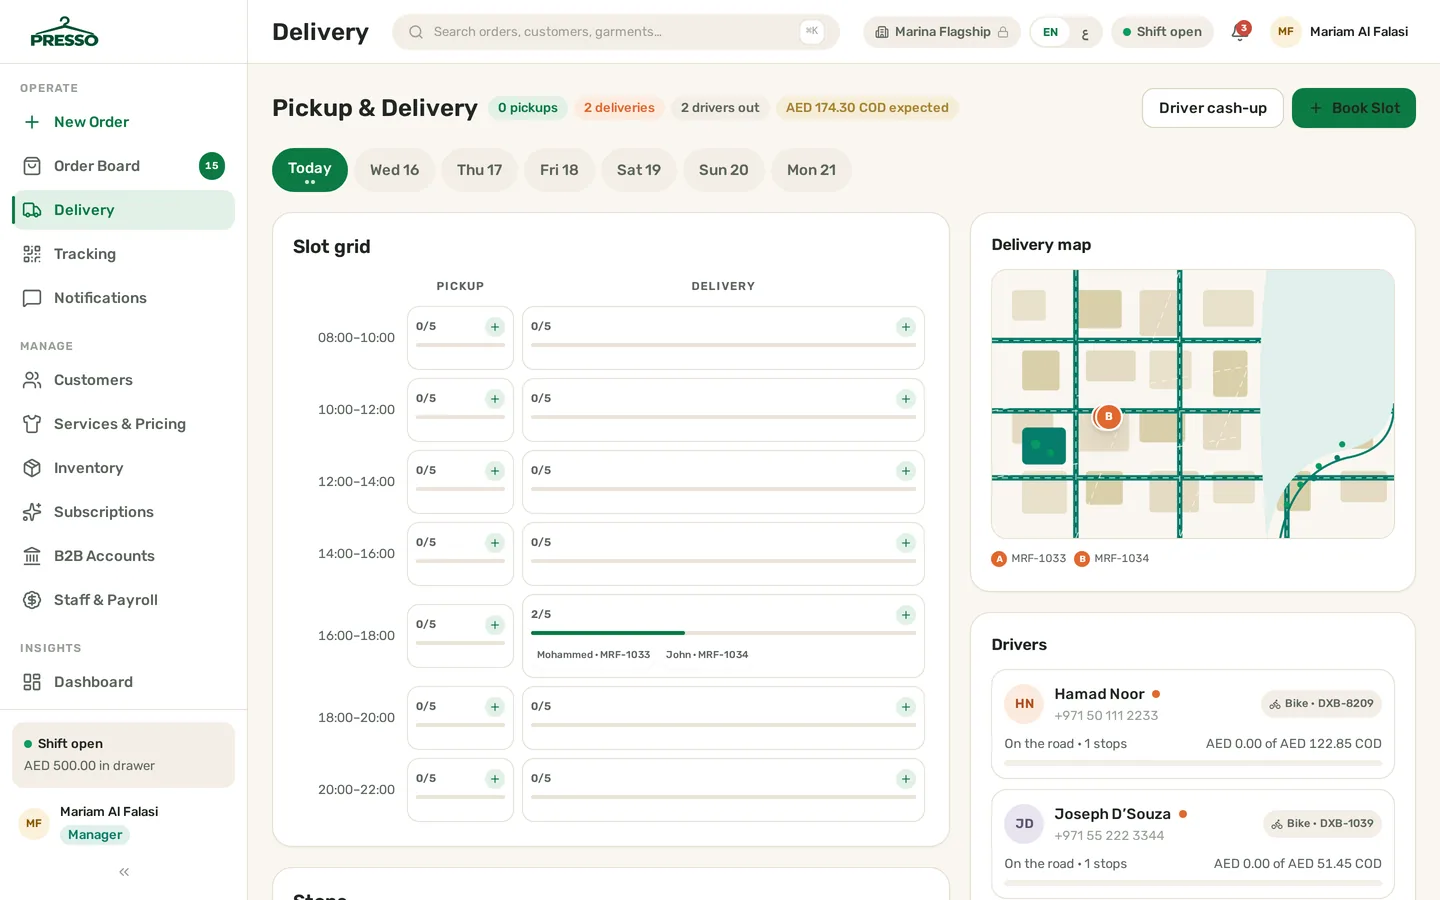Select the Mon 21 date tab

coord(811,170)
